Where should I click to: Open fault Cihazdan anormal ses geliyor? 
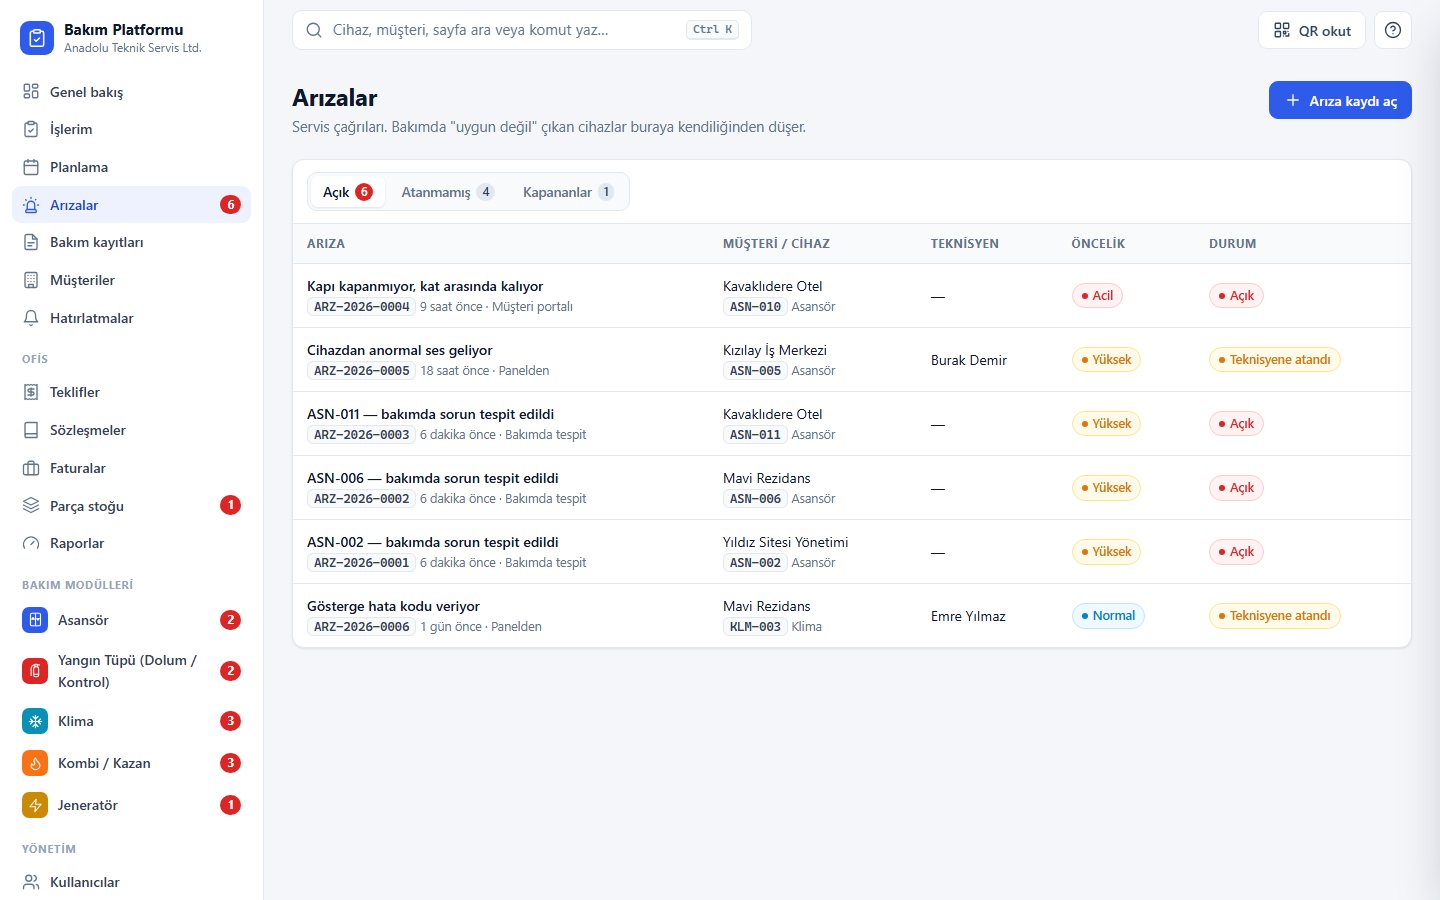point(400,350)
